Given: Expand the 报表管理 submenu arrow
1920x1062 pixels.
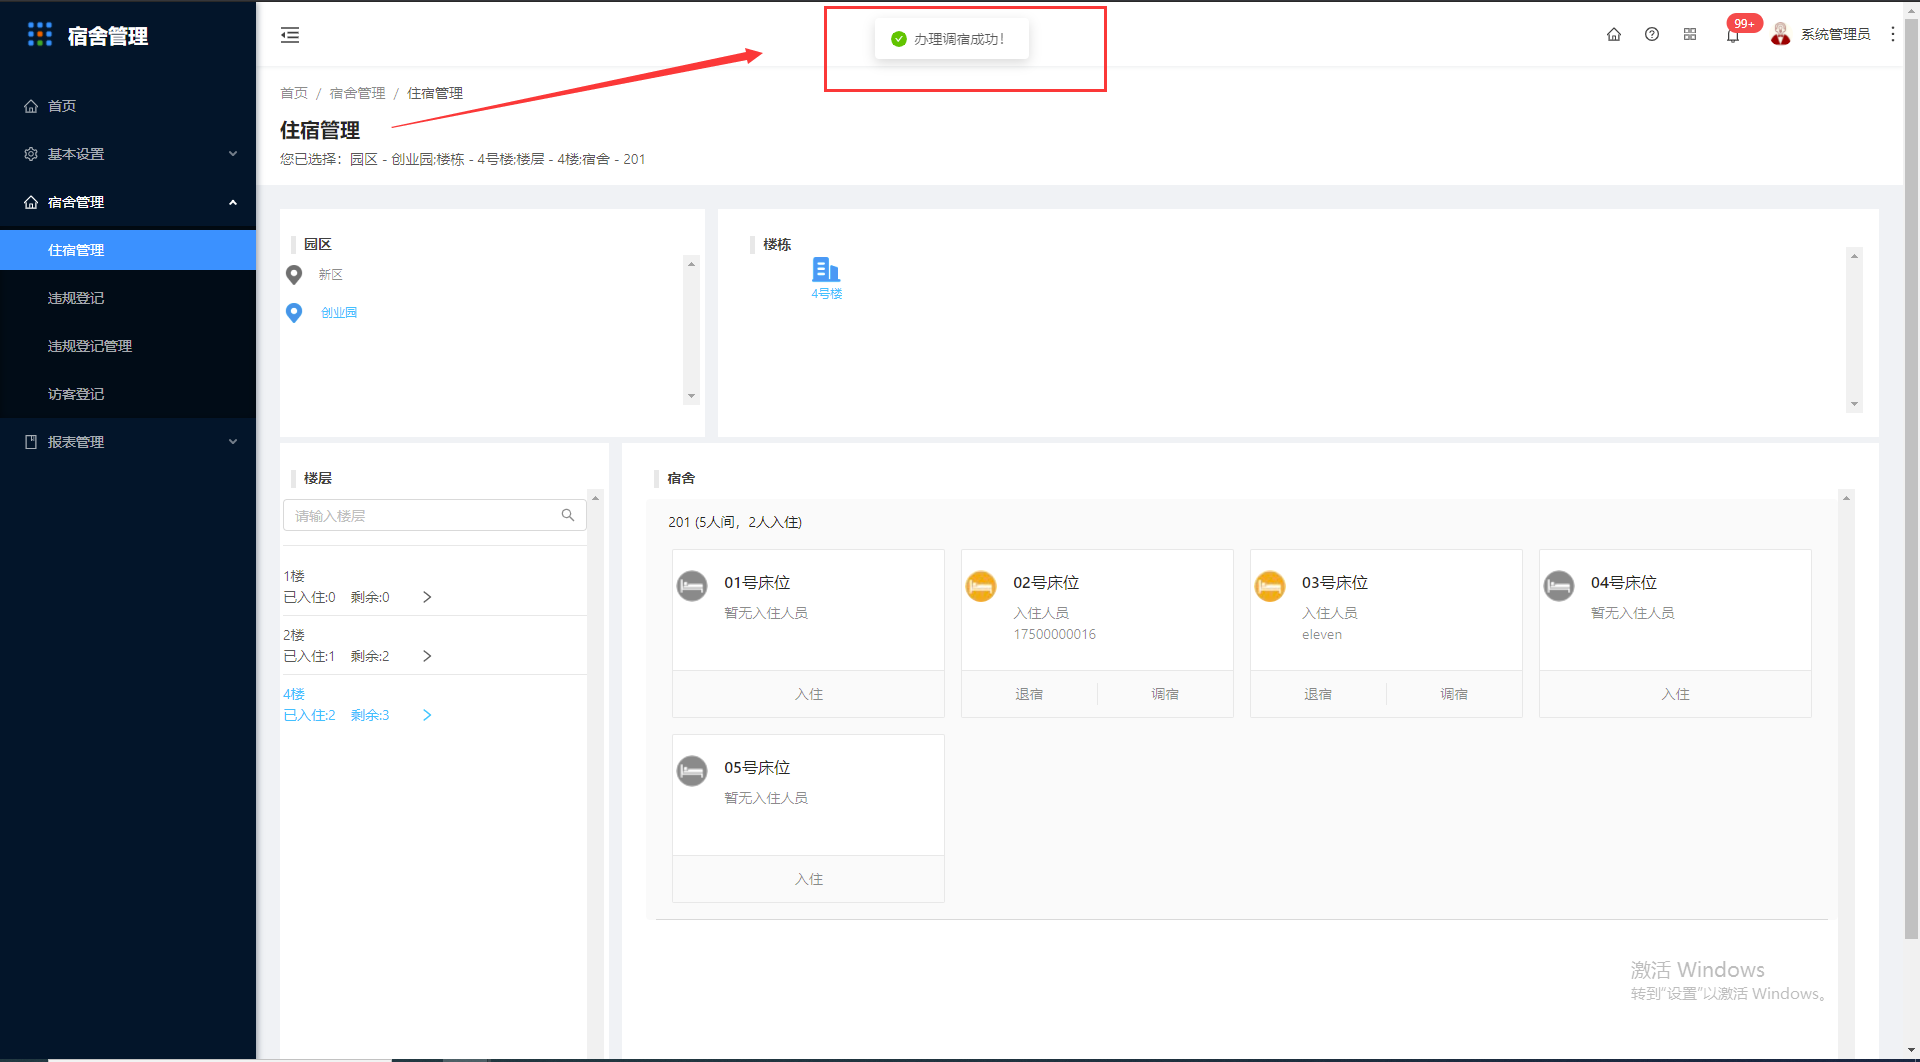Looking at the screenshot, I should pyautogui.click(x=233, y=442).
